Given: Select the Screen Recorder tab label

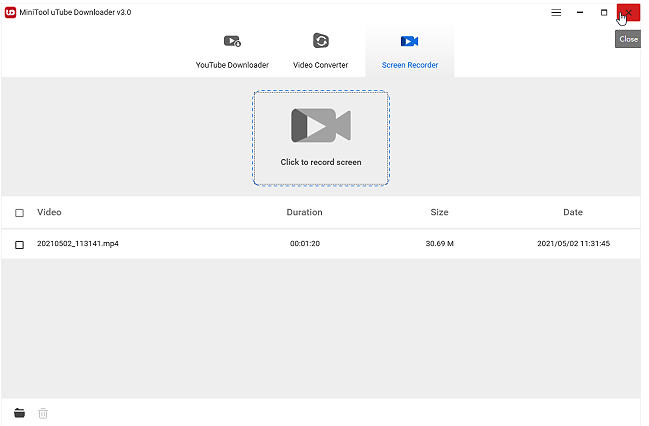Looking at the screenshot, I should click(410, 65).
